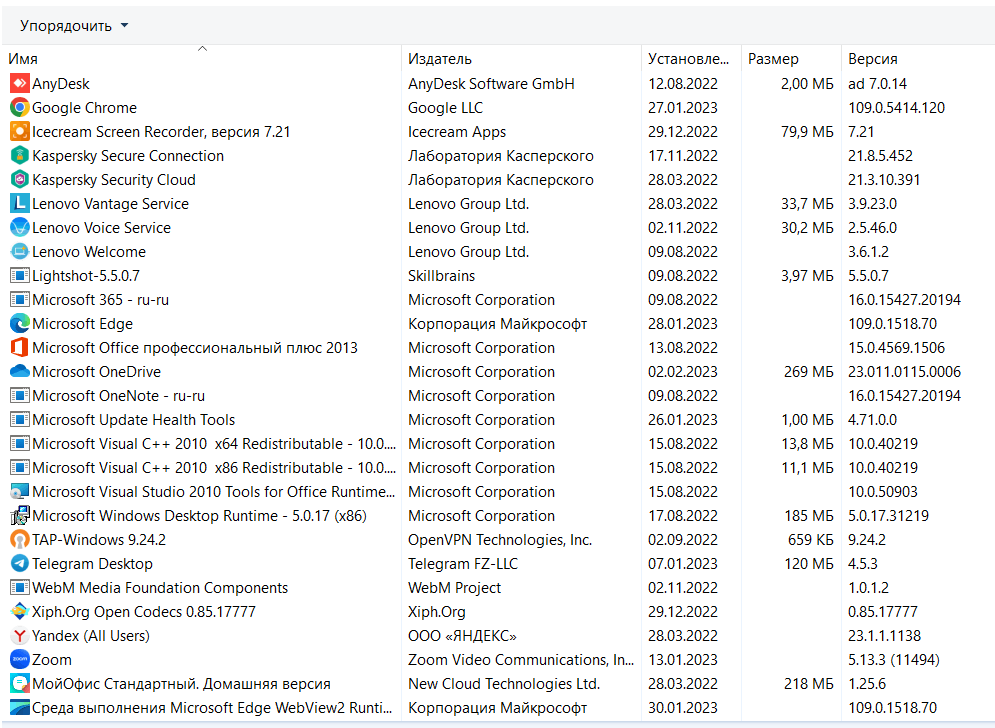The width and height of the screenshot is (995, 728).
Task: Click the Microsoft Update Health Tools icon
Action: click(x=20, y=420)
